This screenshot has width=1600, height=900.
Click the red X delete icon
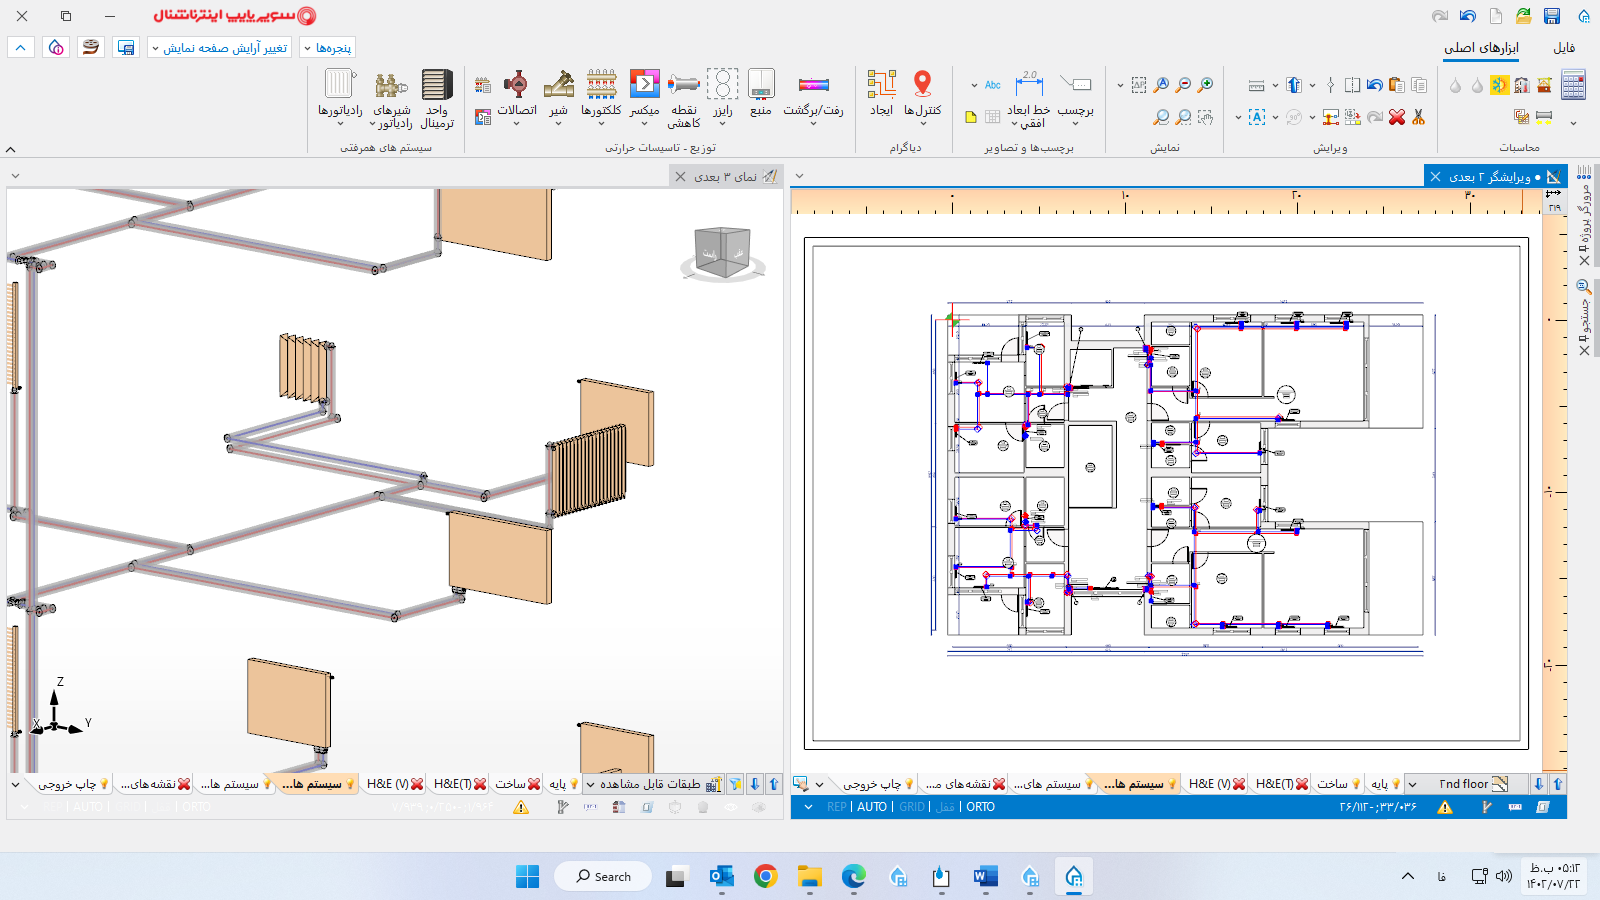point(1397,117)
